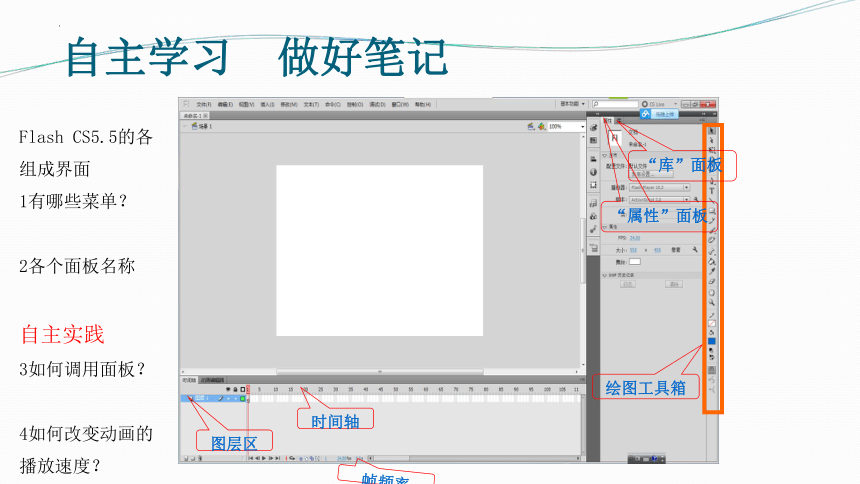Open the Align panel icon in dock

[593, 159]
